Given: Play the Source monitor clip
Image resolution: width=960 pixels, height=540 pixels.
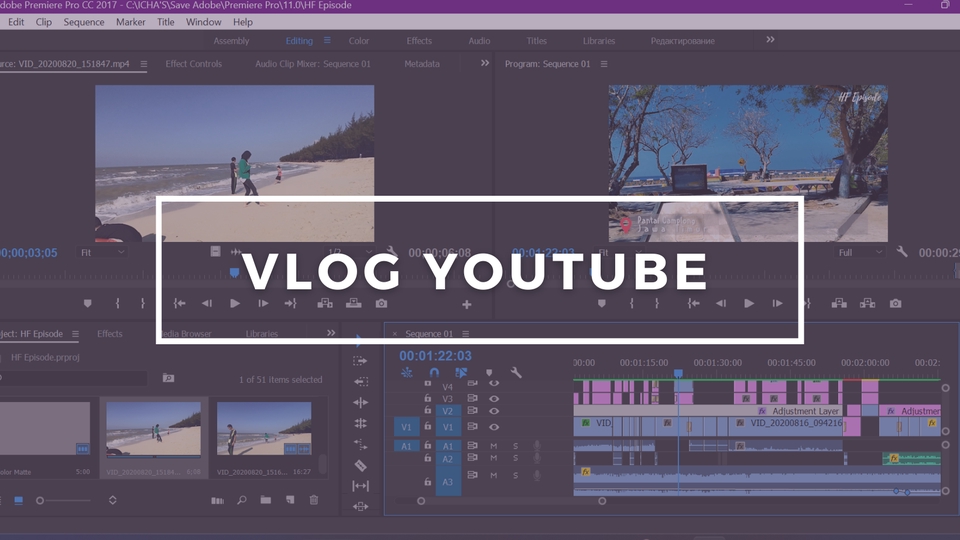Looking at the screenshot, I should coord(234,304).
